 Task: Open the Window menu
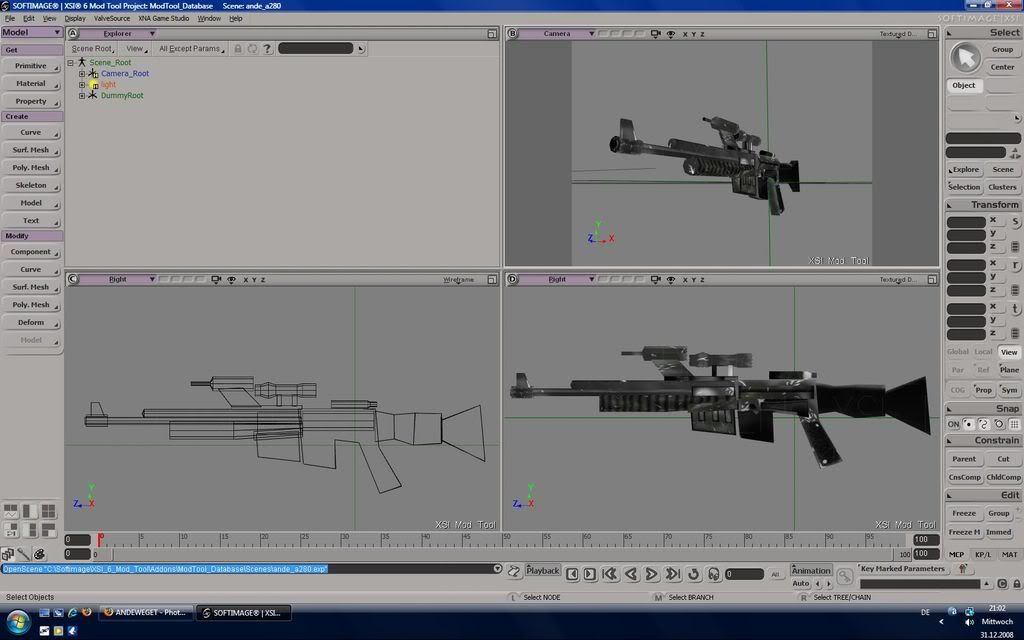pyautogui.click(x=209, y=18)
